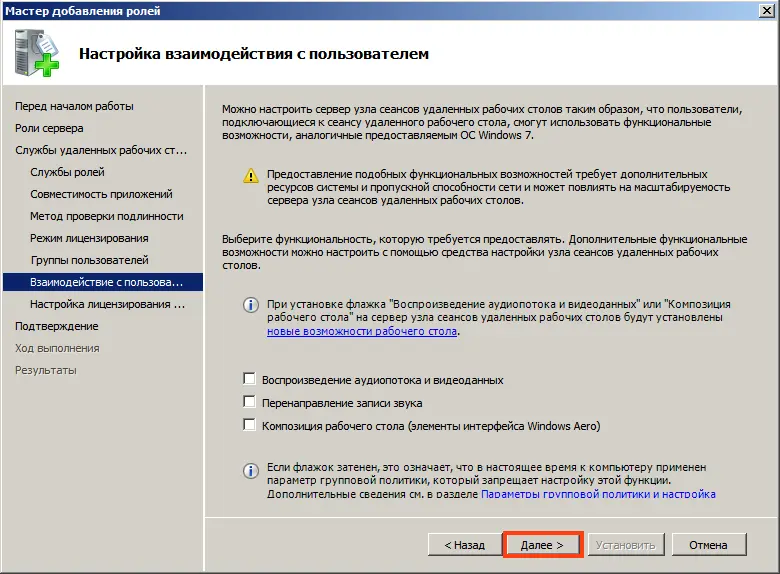
Task: Cancel the wizard with "Отмена"
Action: pos(708,545)
